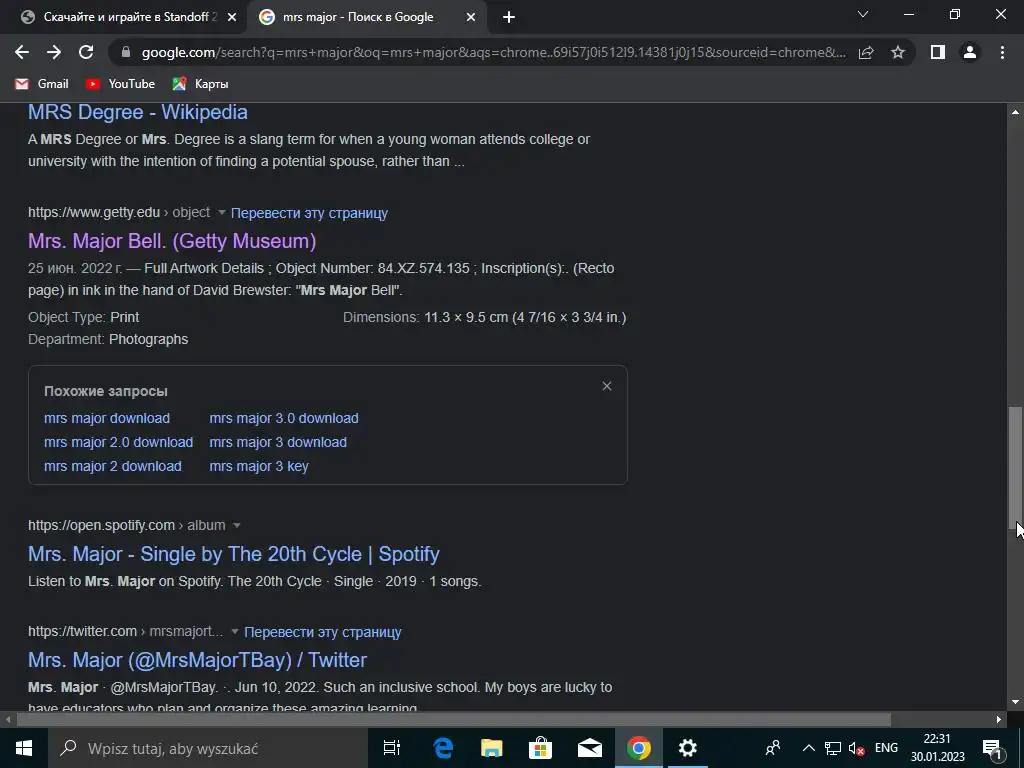Screen dimensions: 1024x768
Task: Close the Standoff 2 tab
Action: coord(232,18)
